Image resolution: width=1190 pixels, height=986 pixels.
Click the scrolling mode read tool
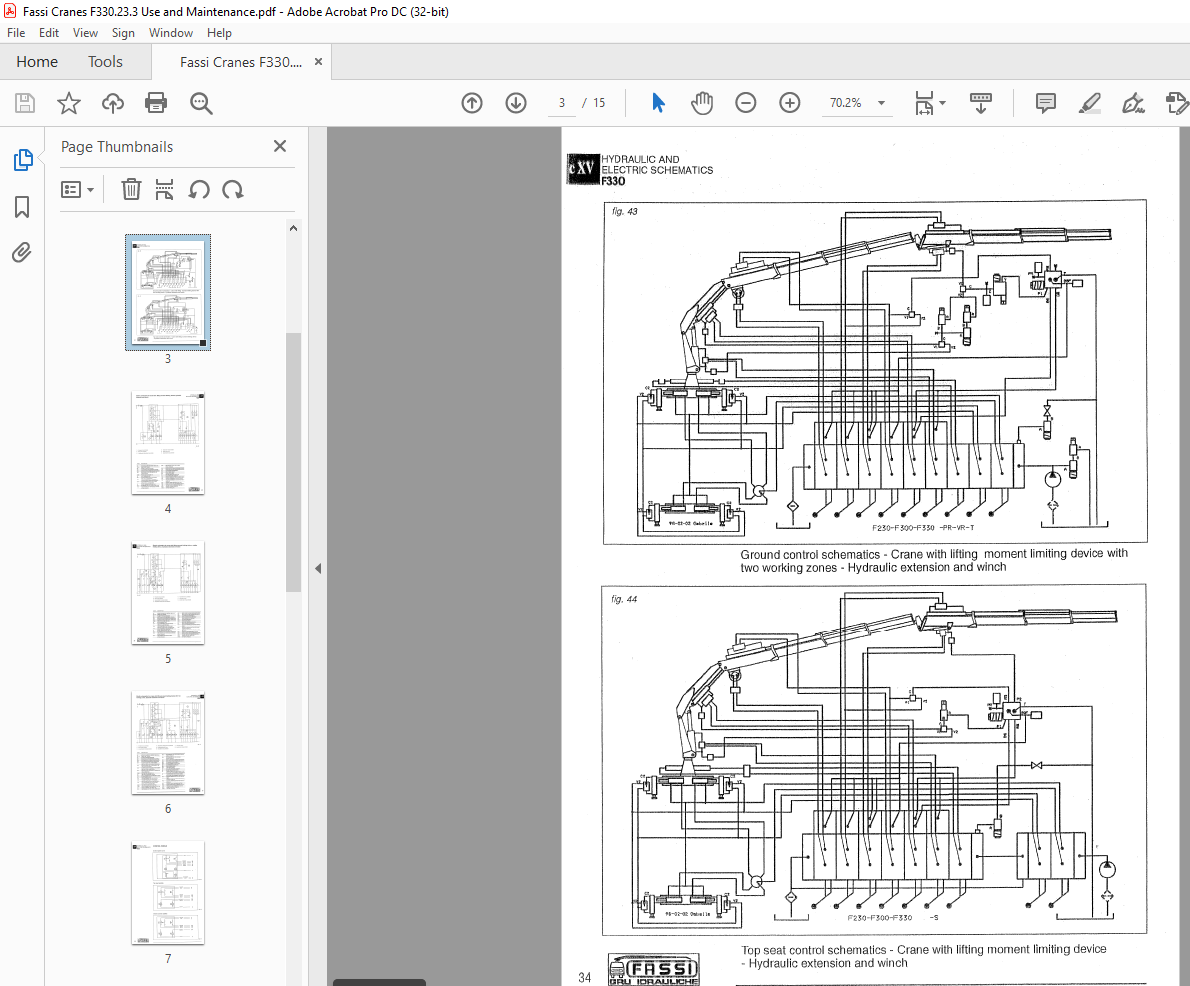981,102
